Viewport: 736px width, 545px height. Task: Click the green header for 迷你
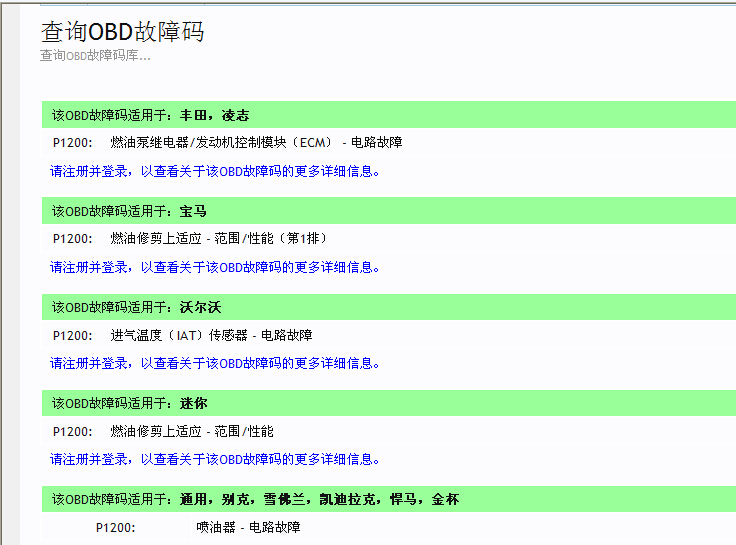(389, 403)
